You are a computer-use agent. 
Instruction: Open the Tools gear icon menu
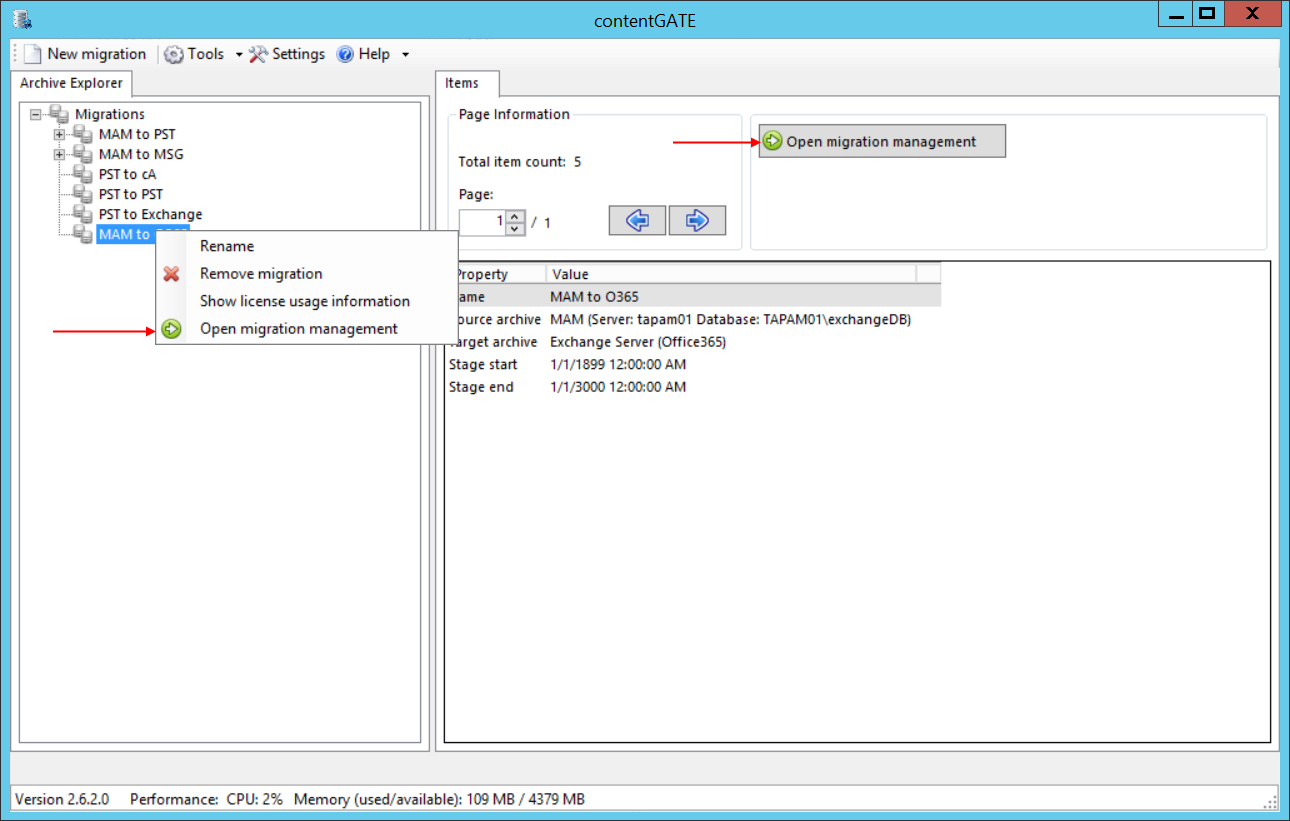pos(174,54)
